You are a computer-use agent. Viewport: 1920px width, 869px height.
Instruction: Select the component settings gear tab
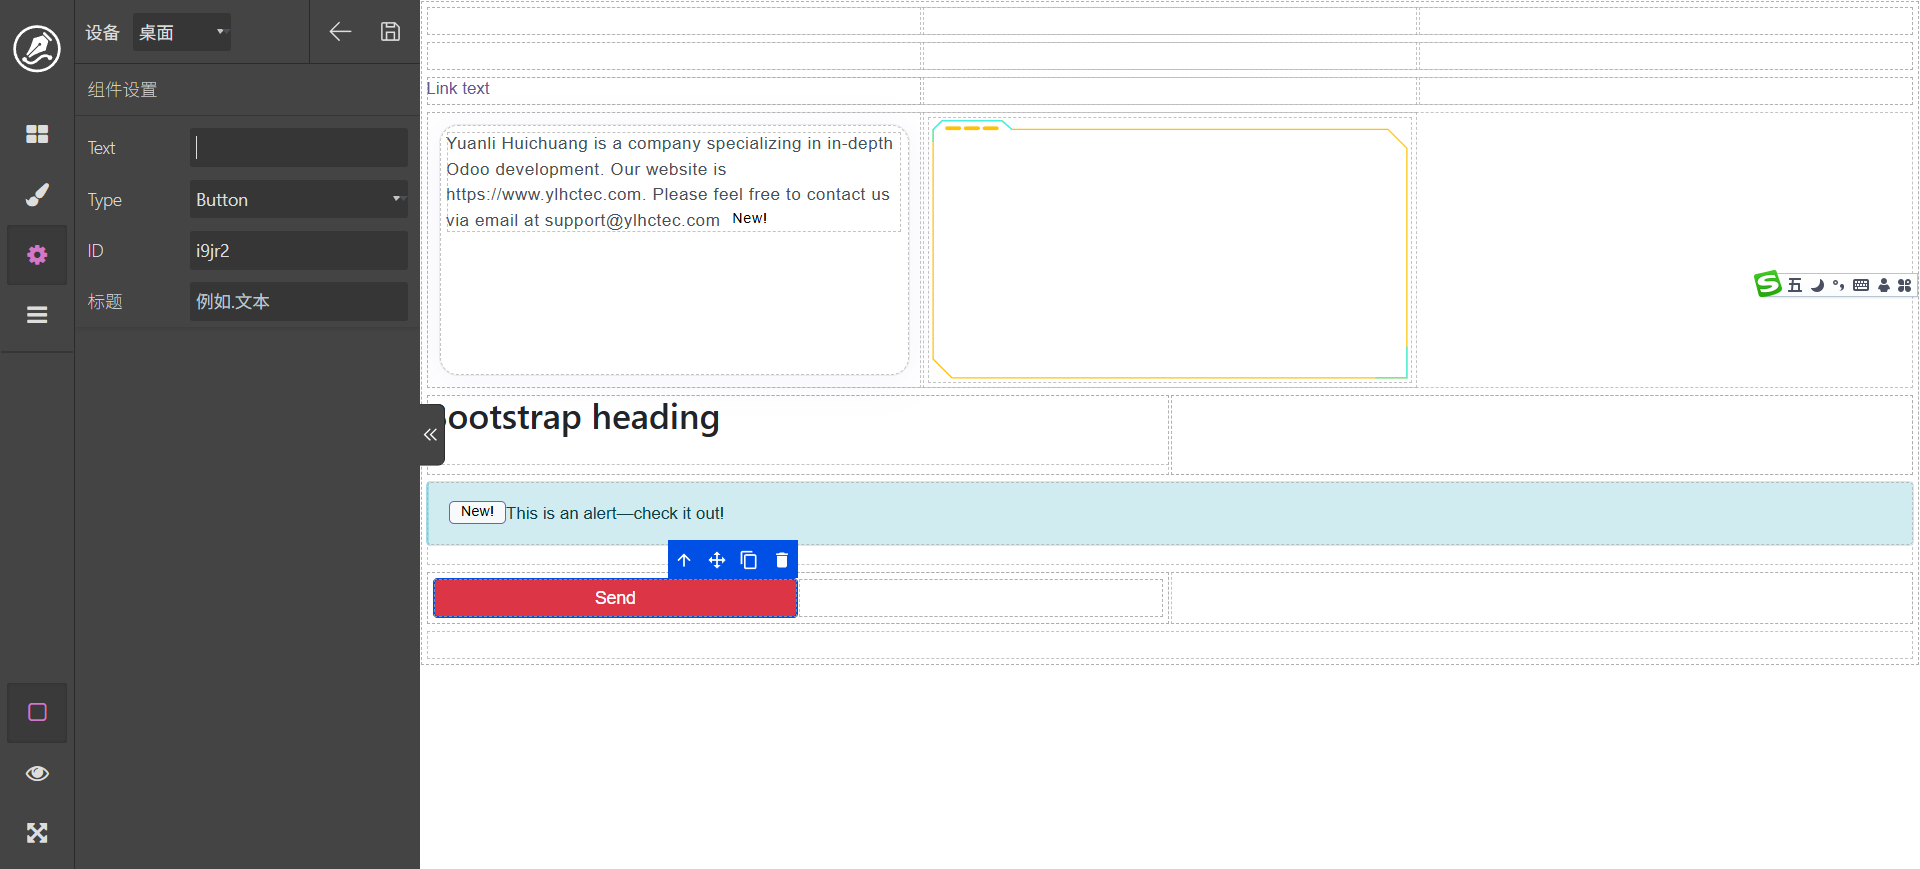point(37,255)
